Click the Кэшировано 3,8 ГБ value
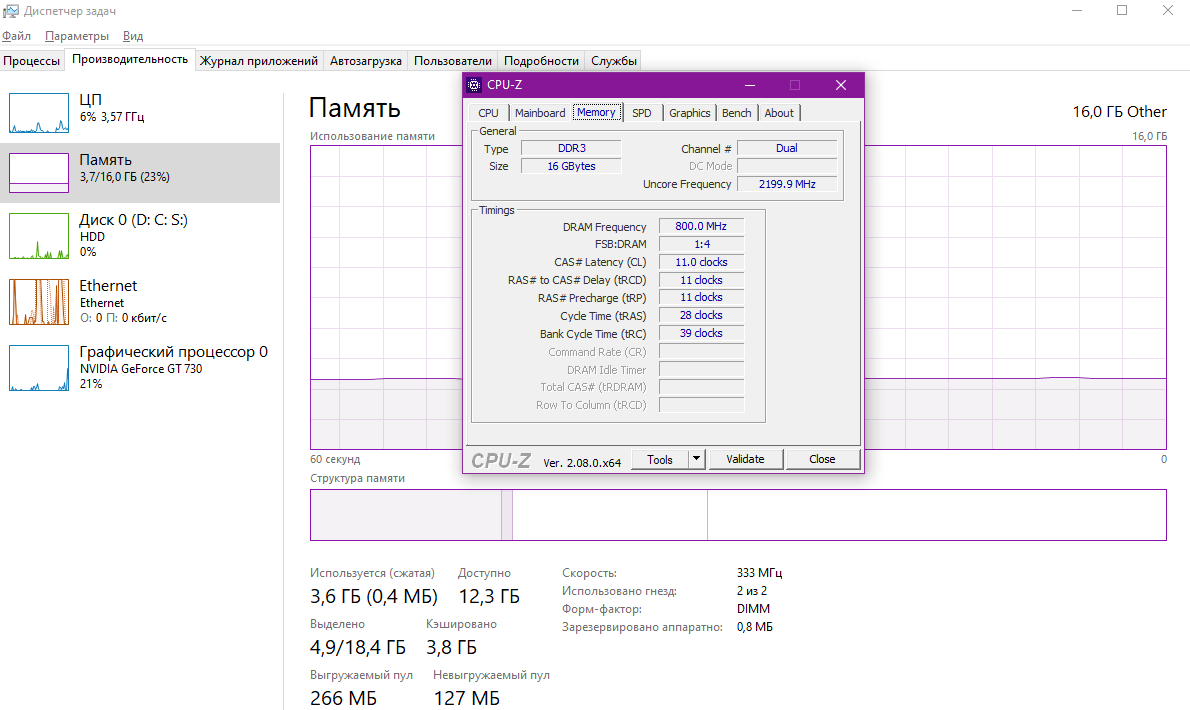The width and height of the screenshot is (1190, 710). [x=451, y=648]
